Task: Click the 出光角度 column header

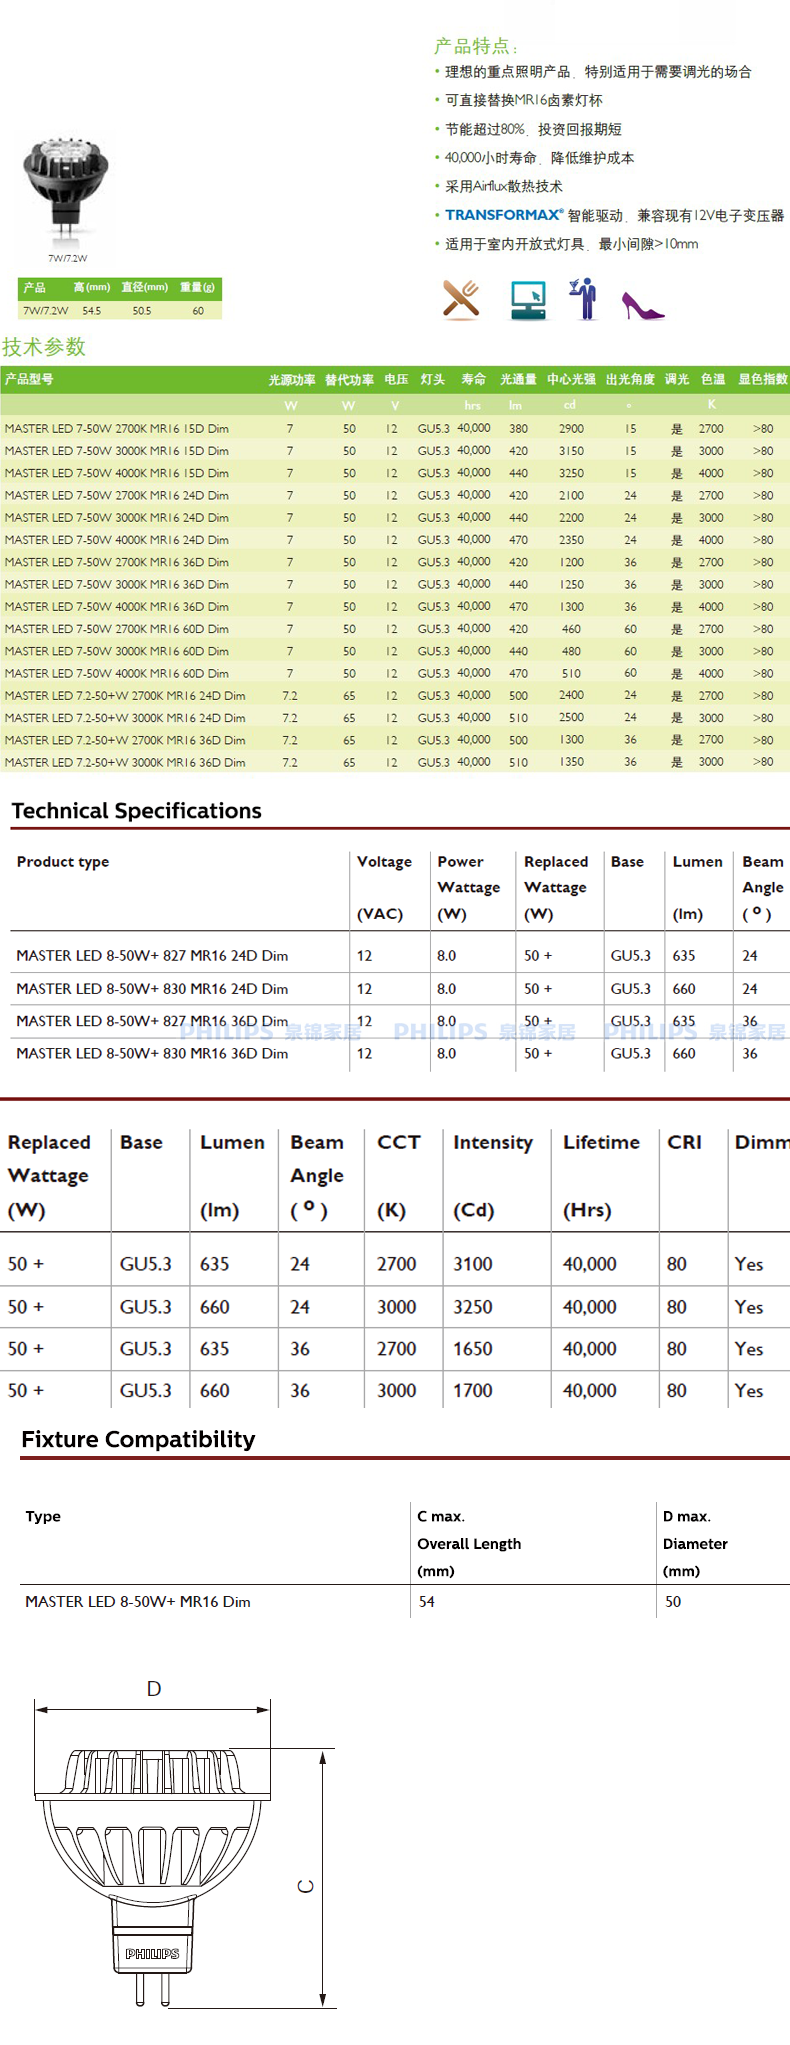Action: coord(630,379)
